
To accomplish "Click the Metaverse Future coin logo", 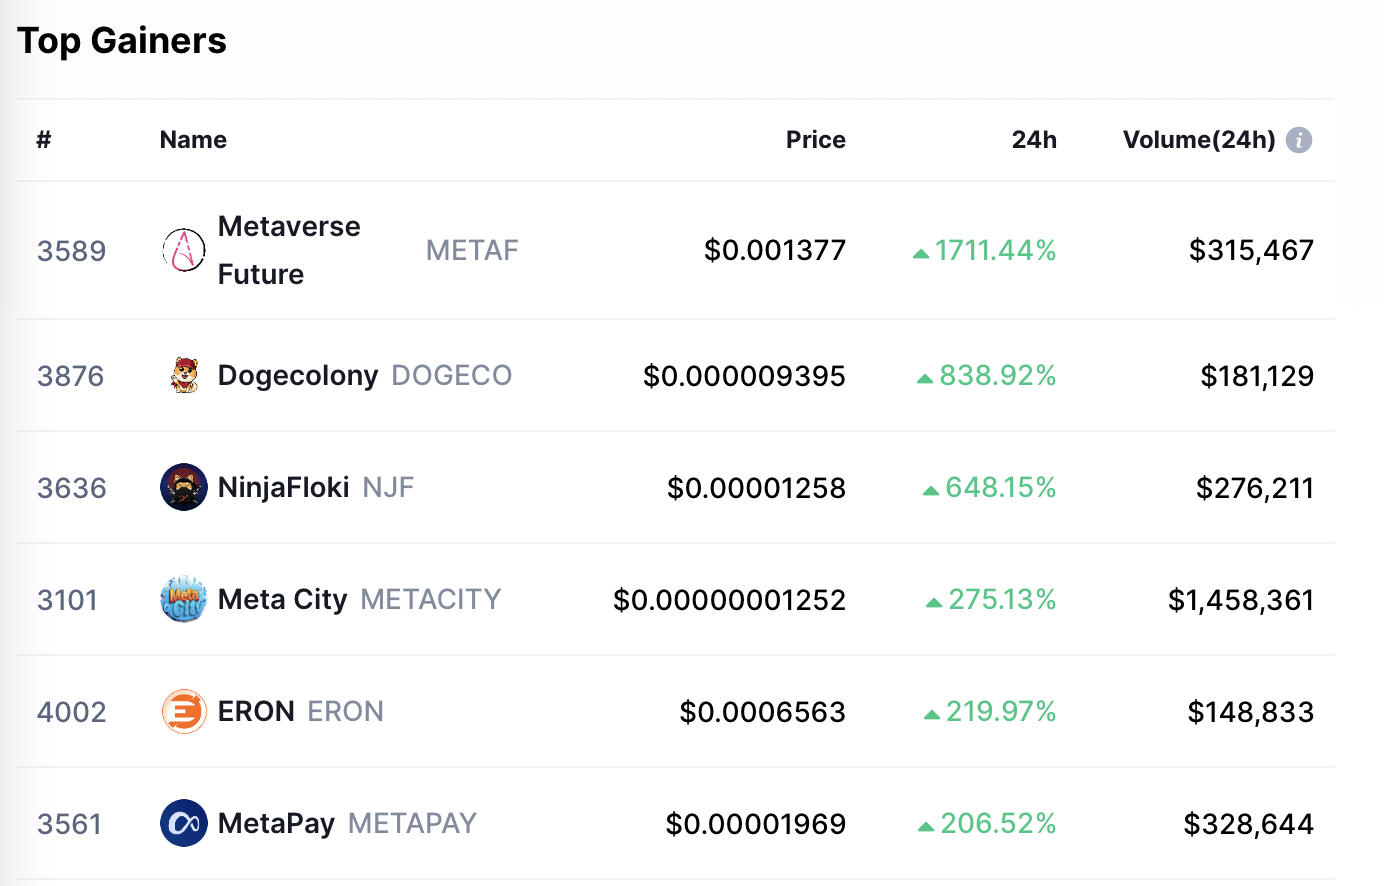I will [x=184, y=250].
